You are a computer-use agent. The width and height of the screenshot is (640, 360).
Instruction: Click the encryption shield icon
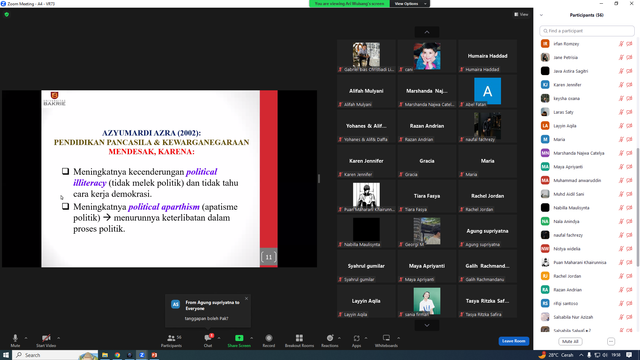(x=7, y=14)
